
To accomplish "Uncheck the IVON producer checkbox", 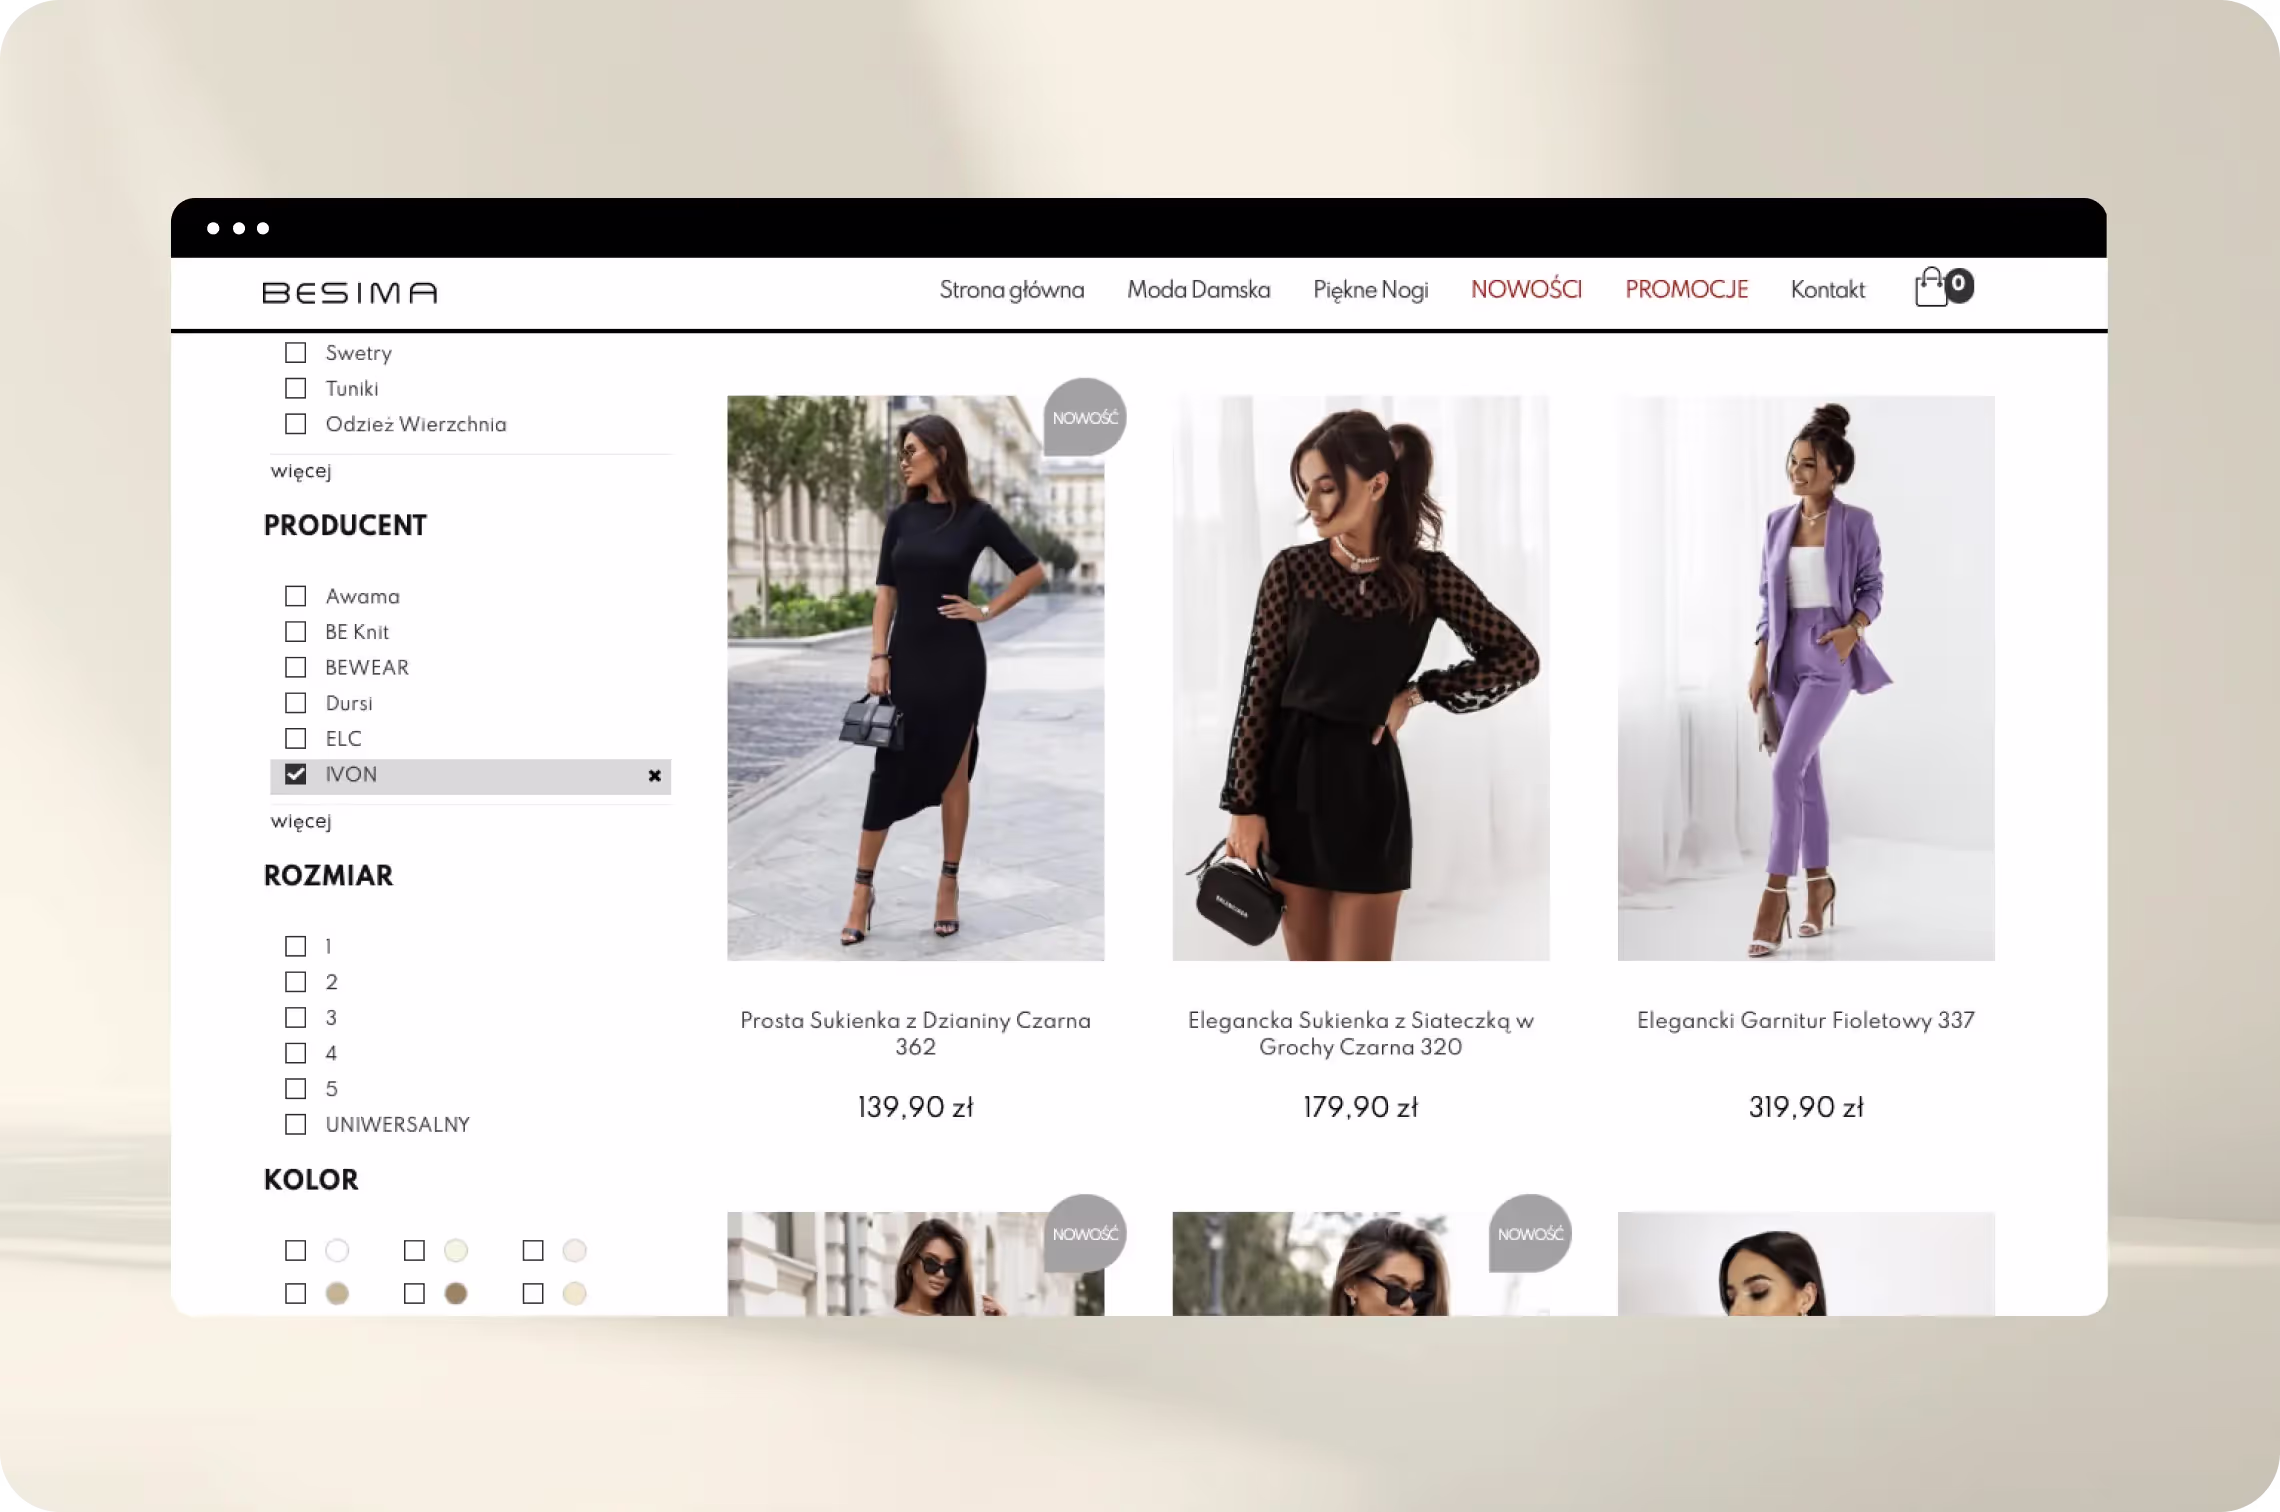I will (295, 774).
